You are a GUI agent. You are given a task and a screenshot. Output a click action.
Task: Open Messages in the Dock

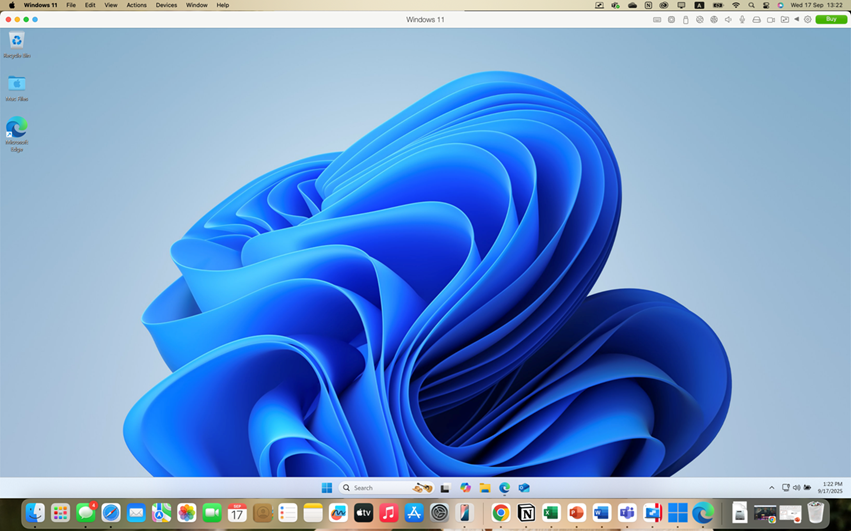pyautogui.click(x=85, y=512)
